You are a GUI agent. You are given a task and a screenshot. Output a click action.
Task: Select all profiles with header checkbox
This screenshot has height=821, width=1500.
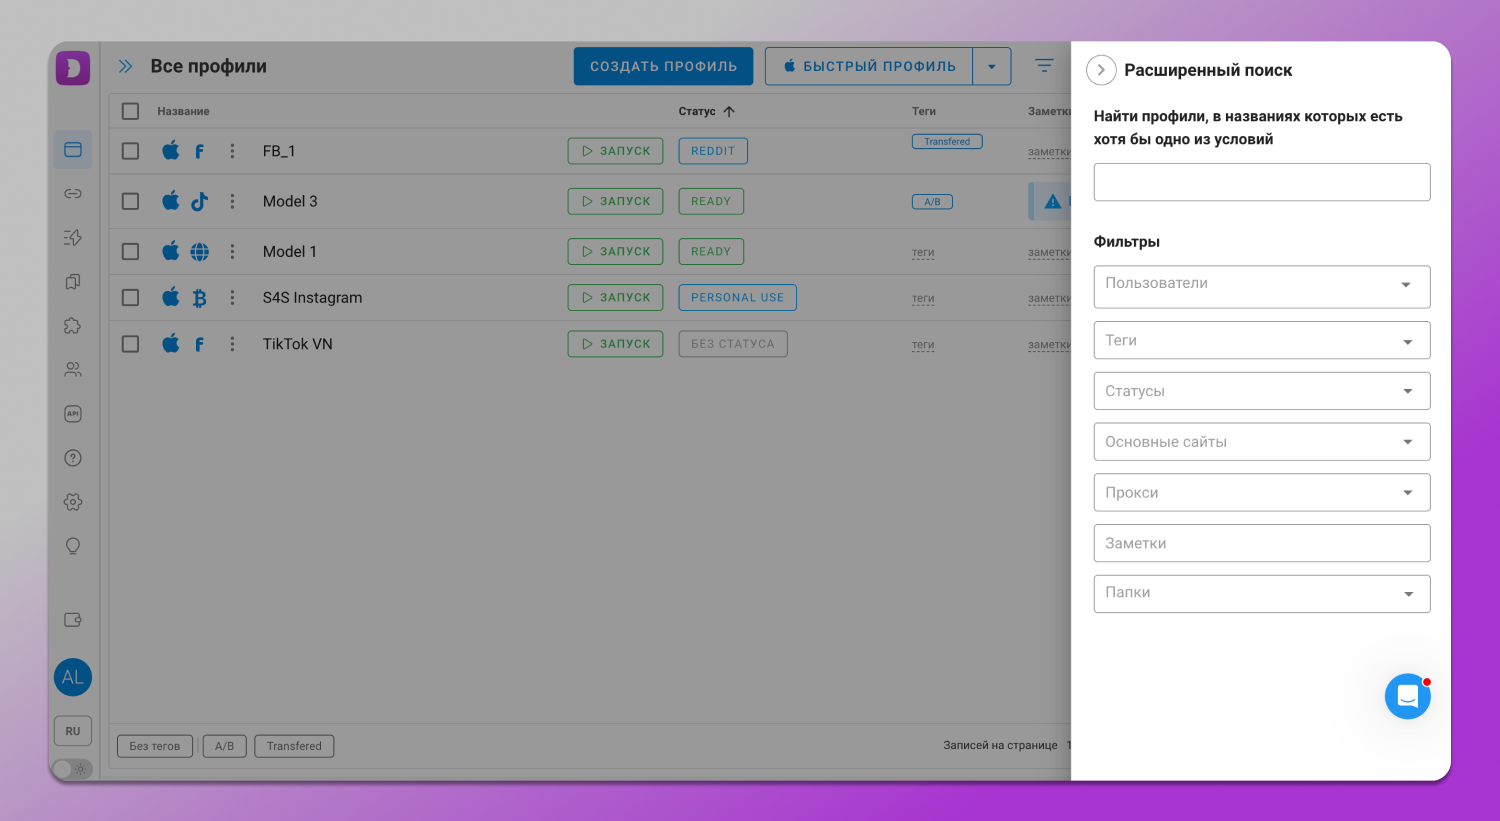[x=130, y=111]
